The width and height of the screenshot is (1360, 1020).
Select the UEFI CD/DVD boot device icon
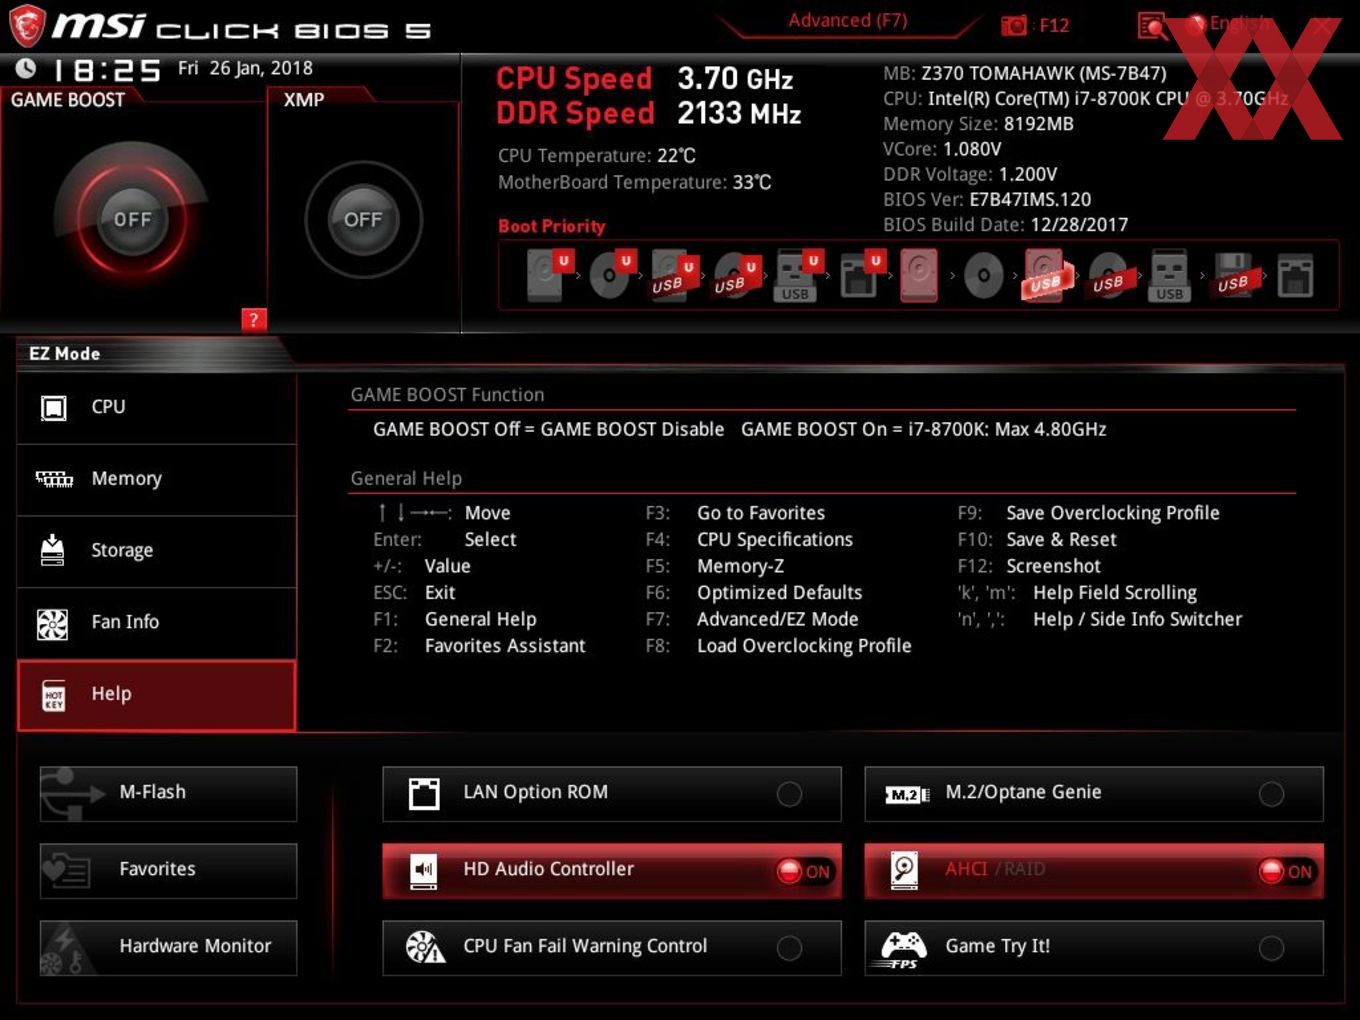[611, 275]
